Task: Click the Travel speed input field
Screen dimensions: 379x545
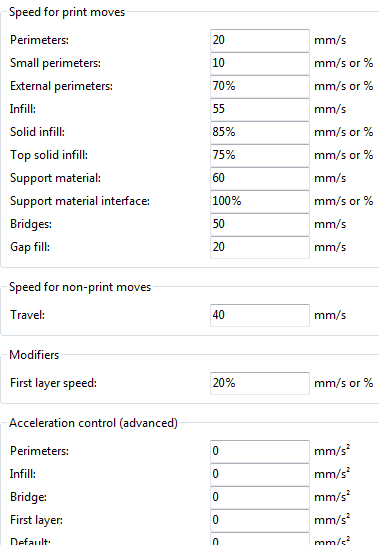Action: pos(260,315)
